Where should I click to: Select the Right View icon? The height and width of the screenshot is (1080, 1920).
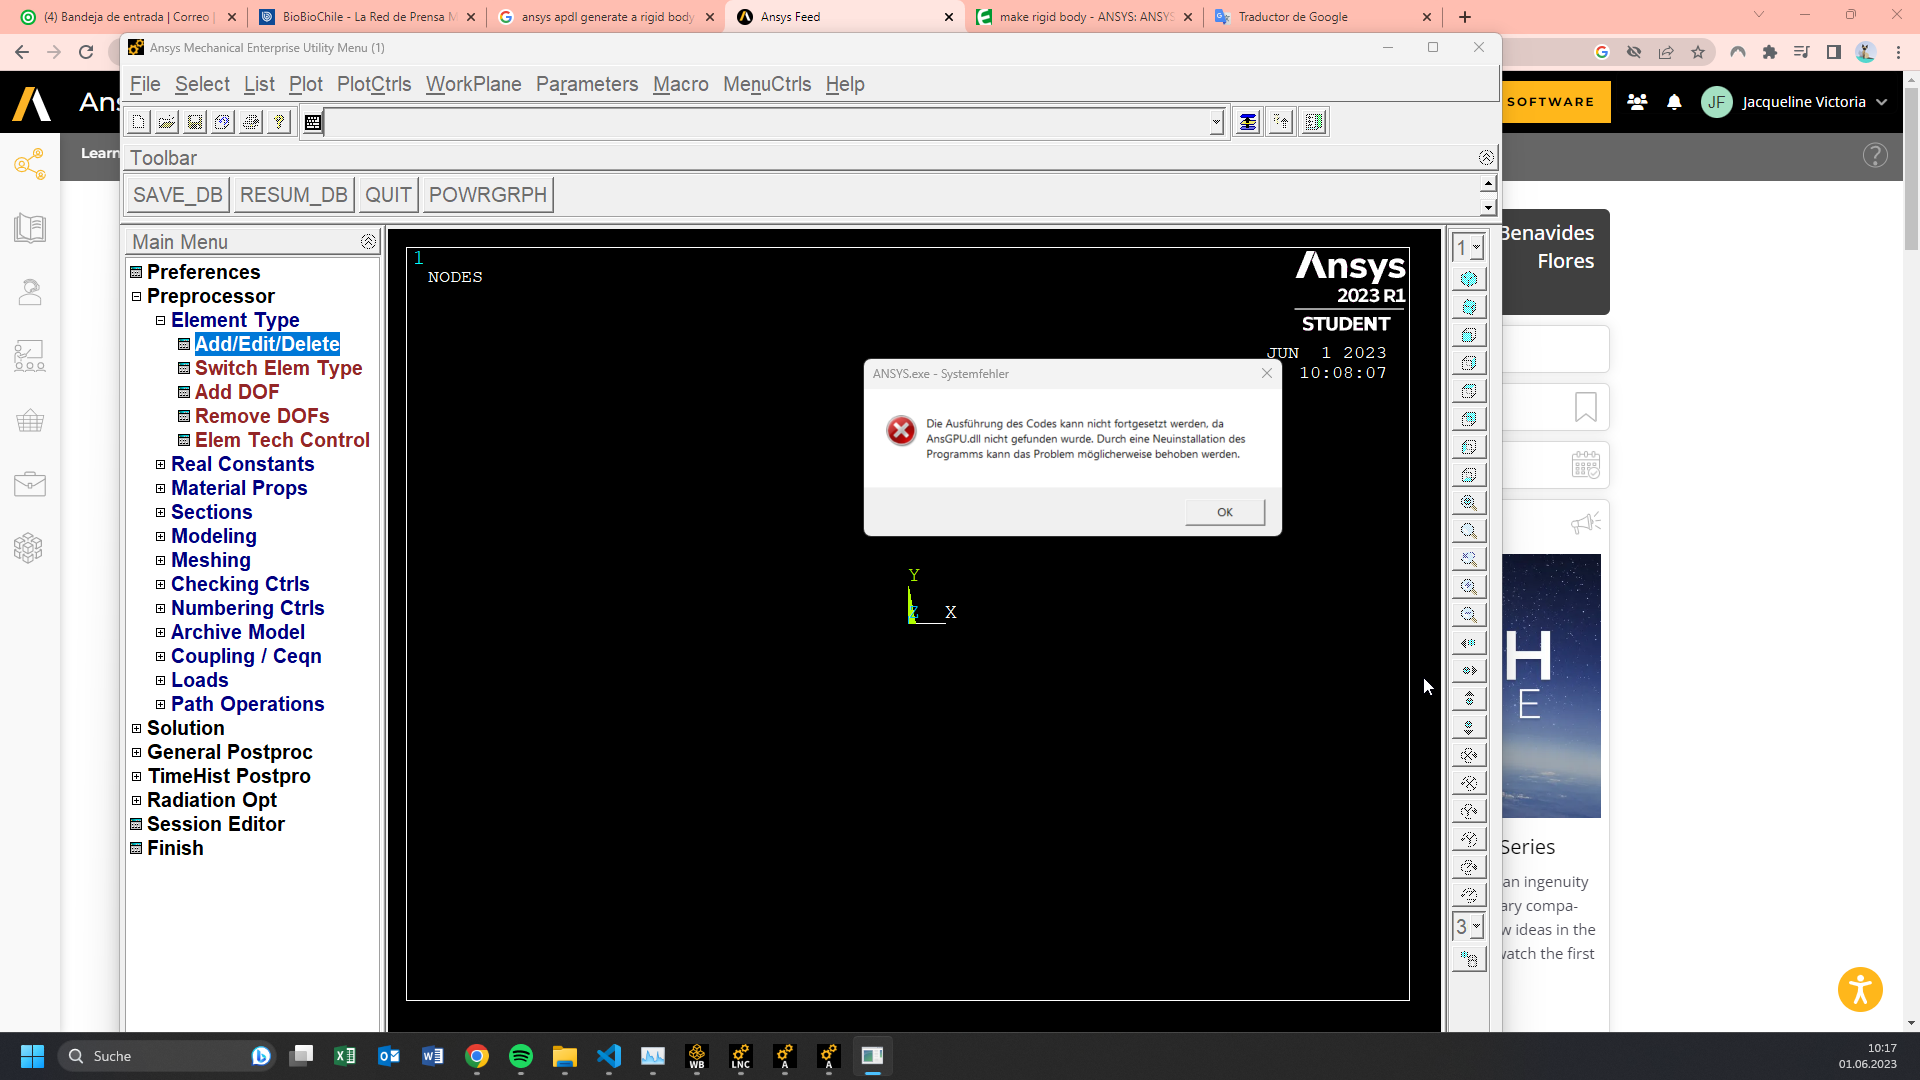tap(1469, 363)
